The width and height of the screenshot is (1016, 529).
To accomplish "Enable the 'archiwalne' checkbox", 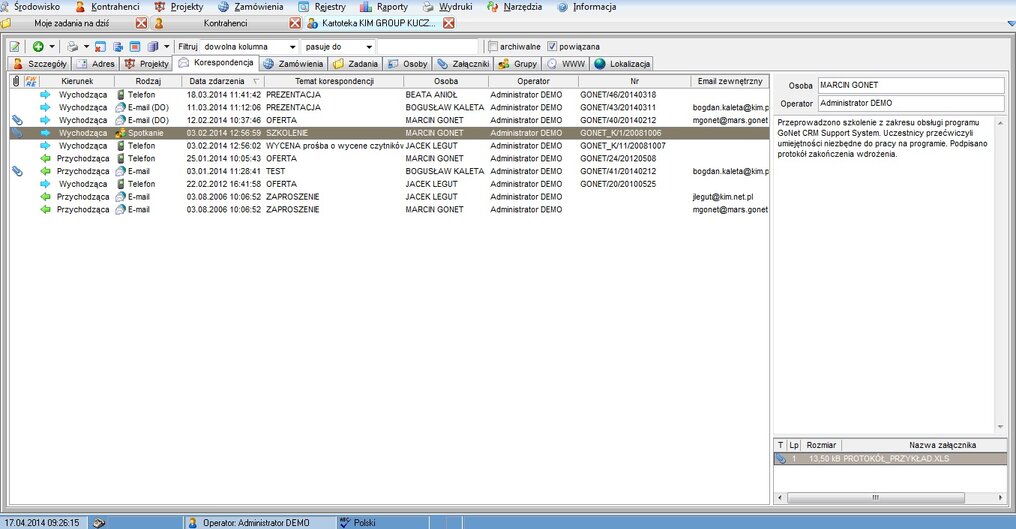I will [x=493, y=47].
